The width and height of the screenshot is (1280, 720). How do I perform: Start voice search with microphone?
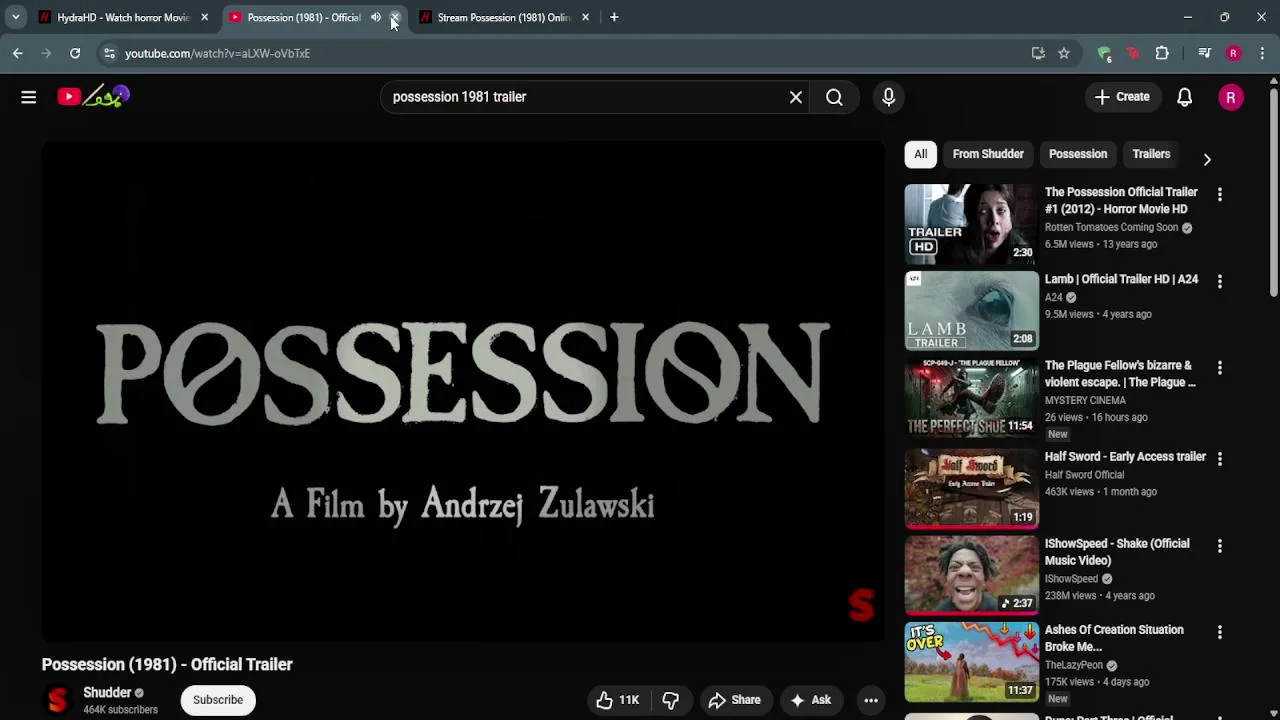pos(888,97)
